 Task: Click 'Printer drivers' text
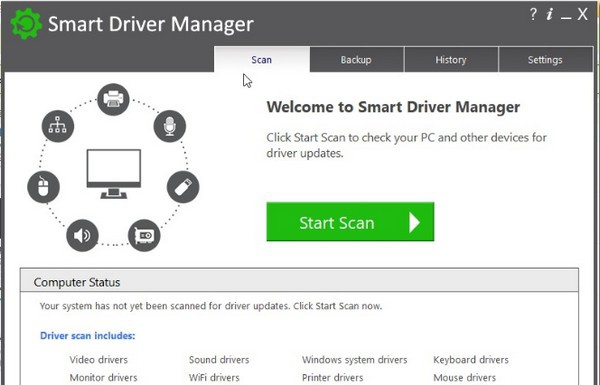[x=333, y=377]
